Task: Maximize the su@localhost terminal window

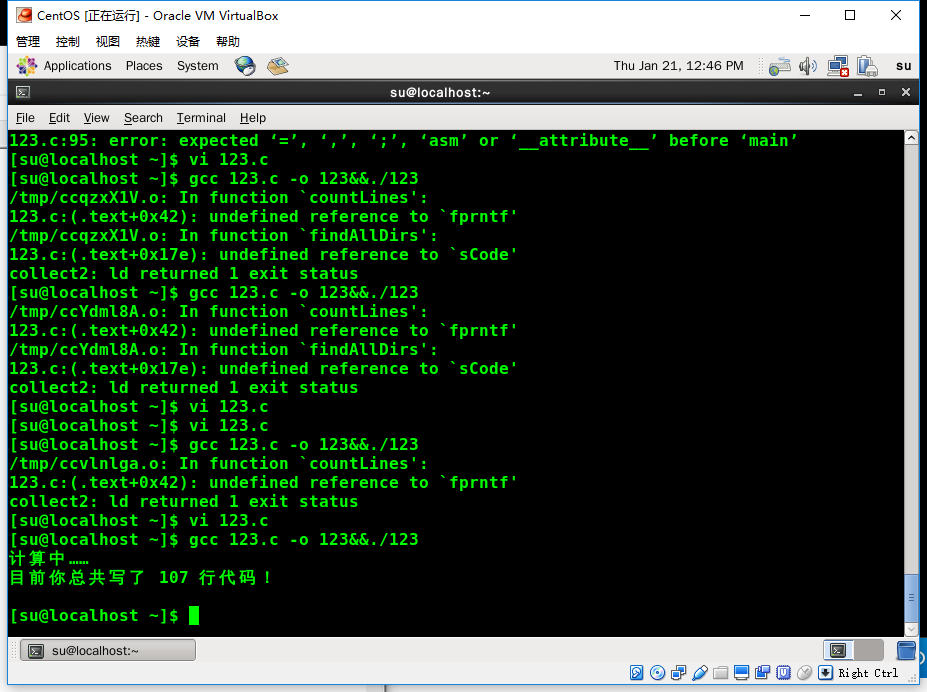Action: coord(881,92)
